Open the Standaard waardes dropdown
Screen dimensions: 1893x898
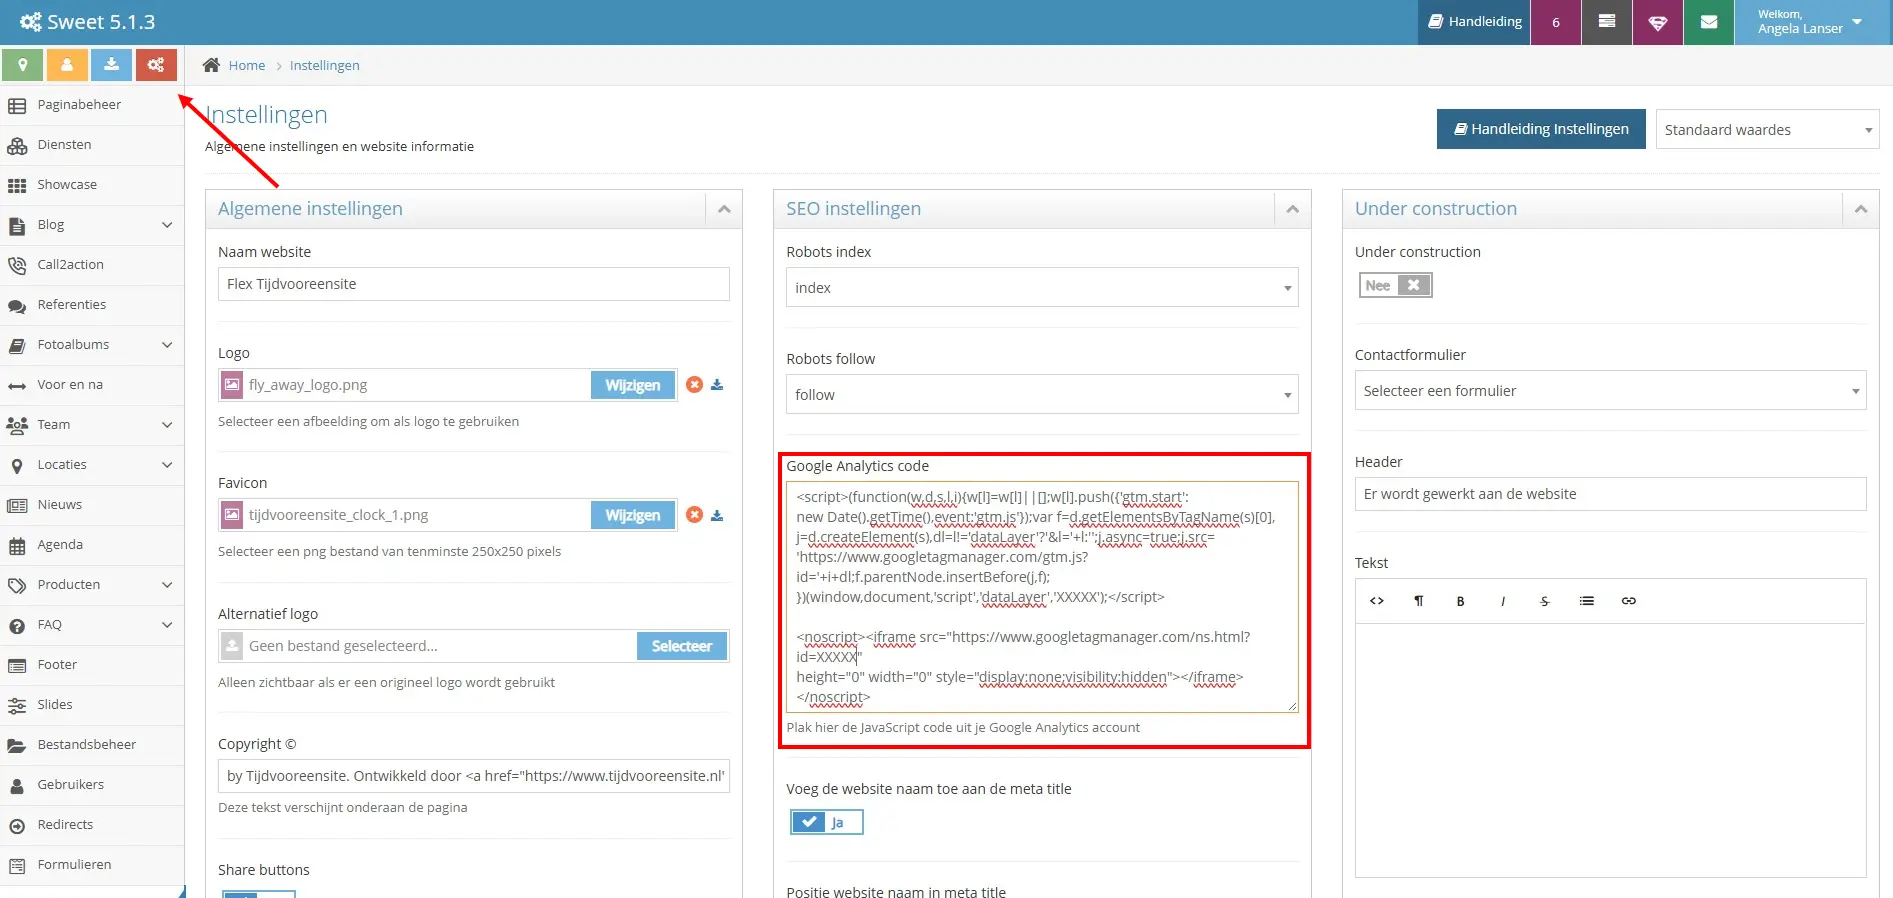coord(1767,130)
